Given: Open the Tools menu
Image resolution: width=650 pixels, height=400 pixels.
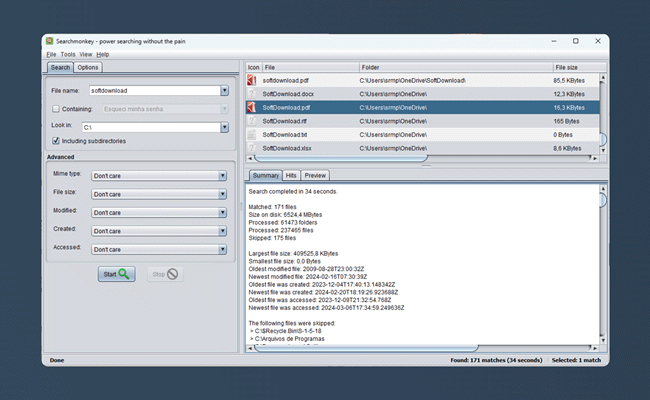Looking at the screenshot, I should point(68,54).
